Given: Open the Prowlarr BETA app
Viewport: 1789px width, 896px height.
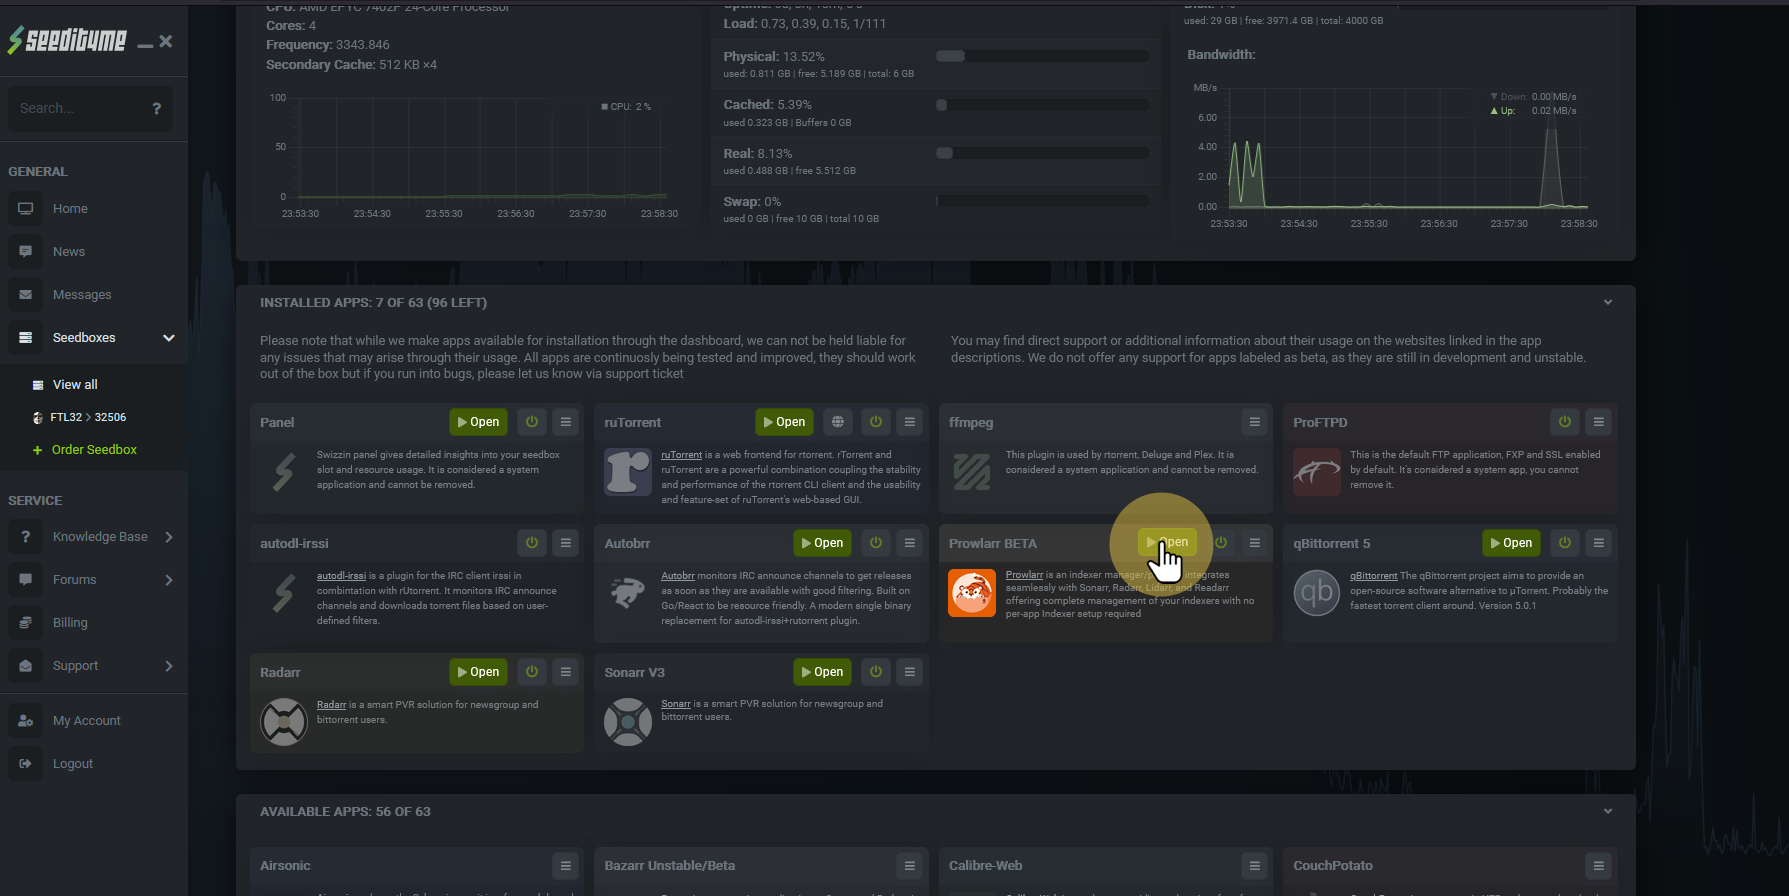Looking at the screenshot, I should (x=1167, y=542).
